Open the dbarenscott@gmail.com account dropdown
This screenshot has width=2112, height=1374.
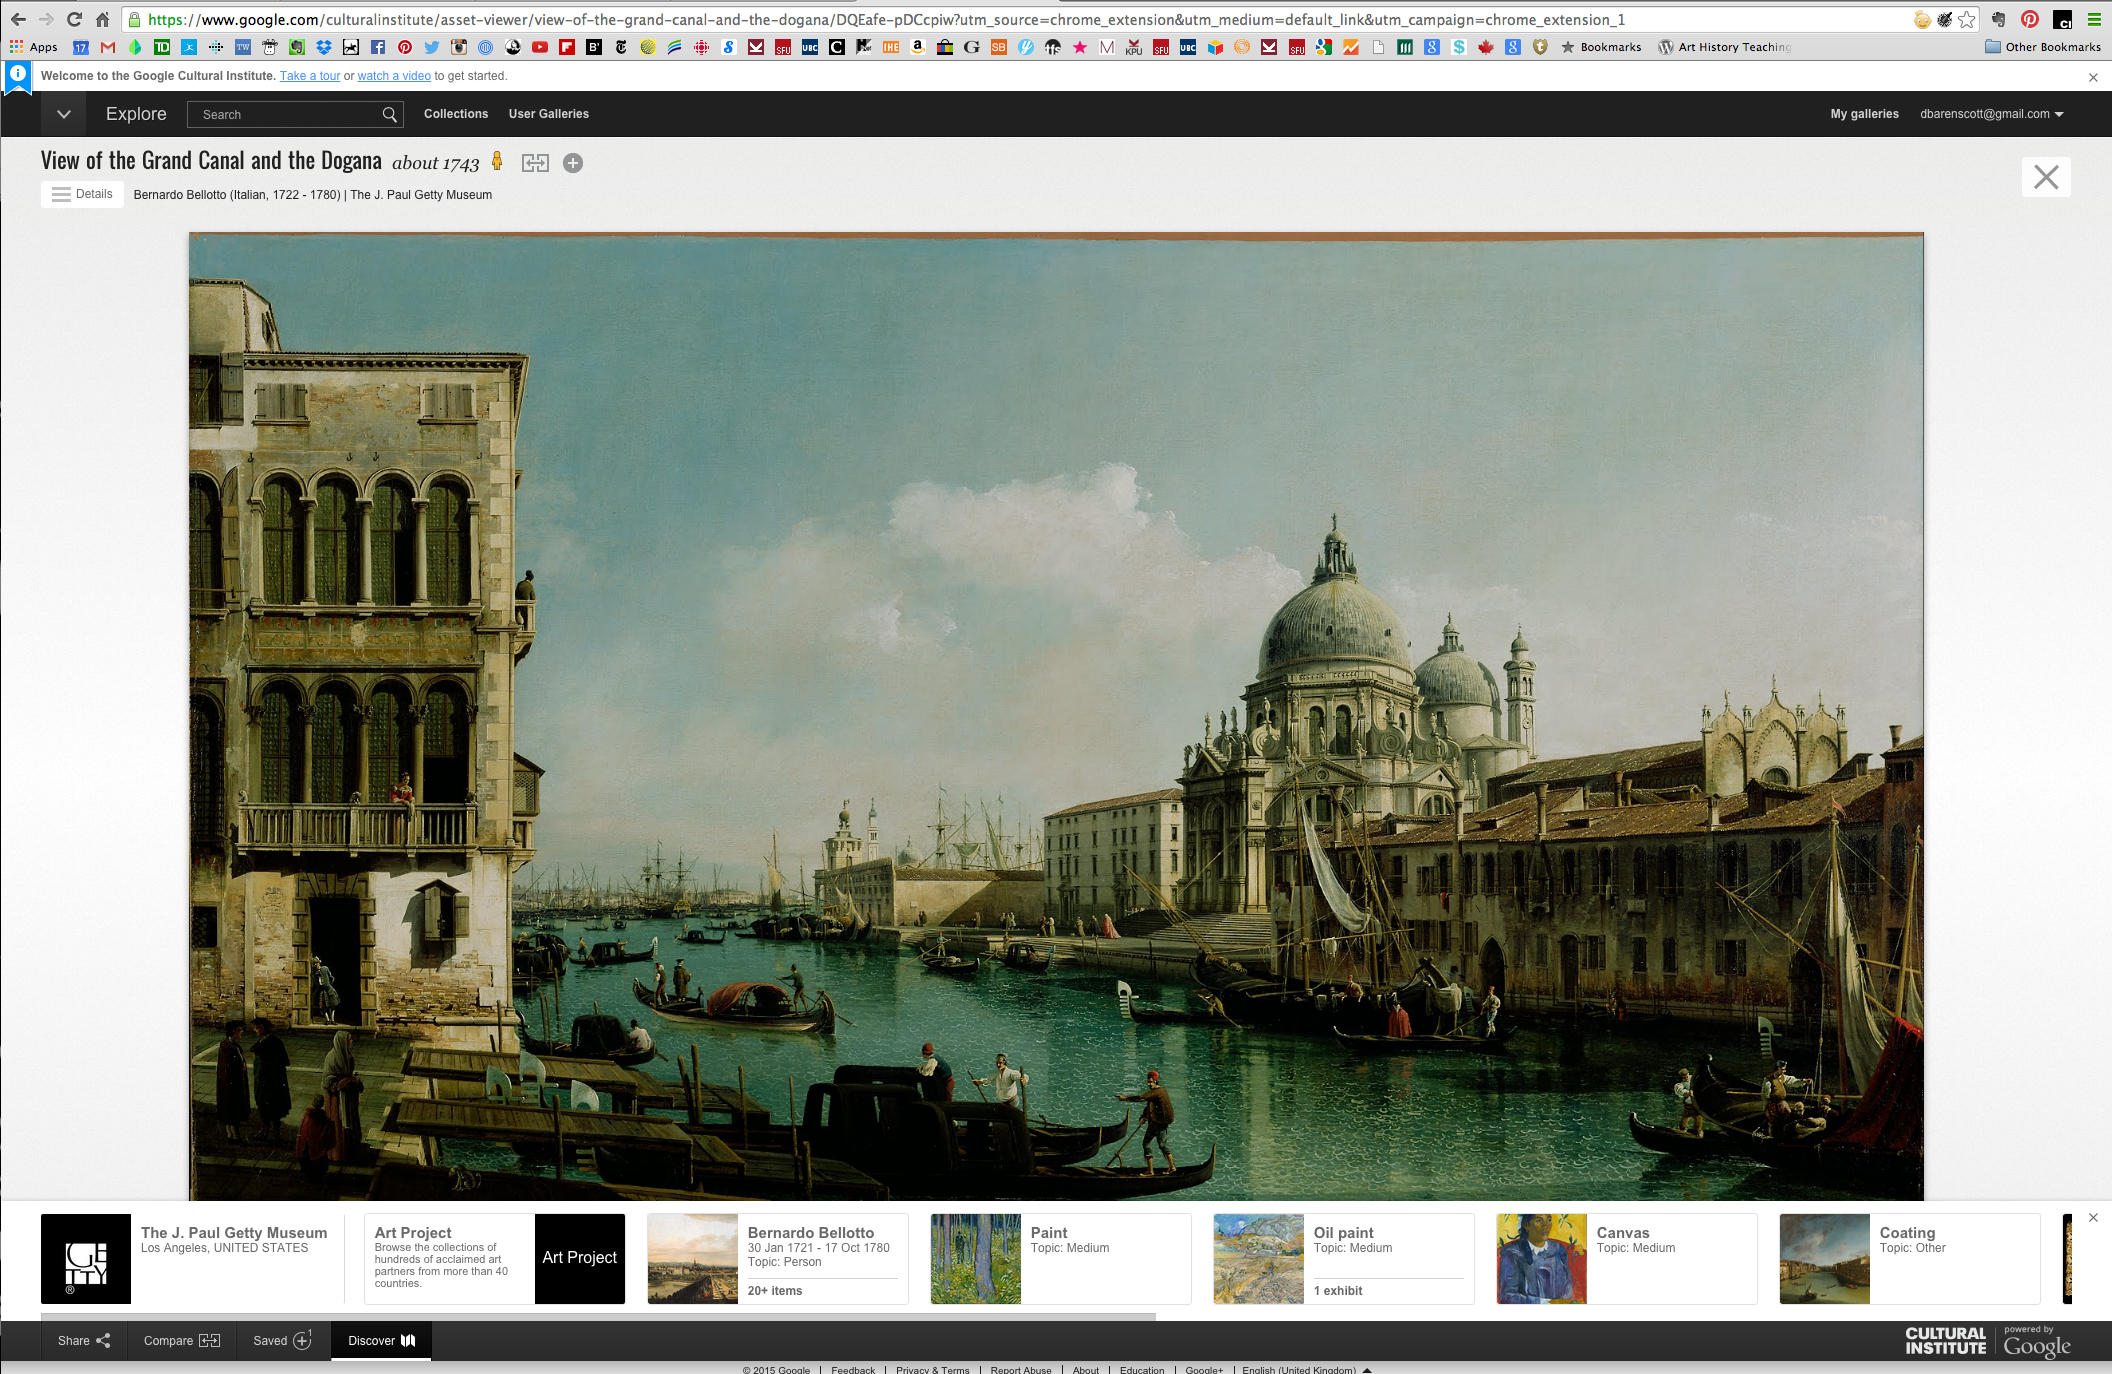(1991, 114)
